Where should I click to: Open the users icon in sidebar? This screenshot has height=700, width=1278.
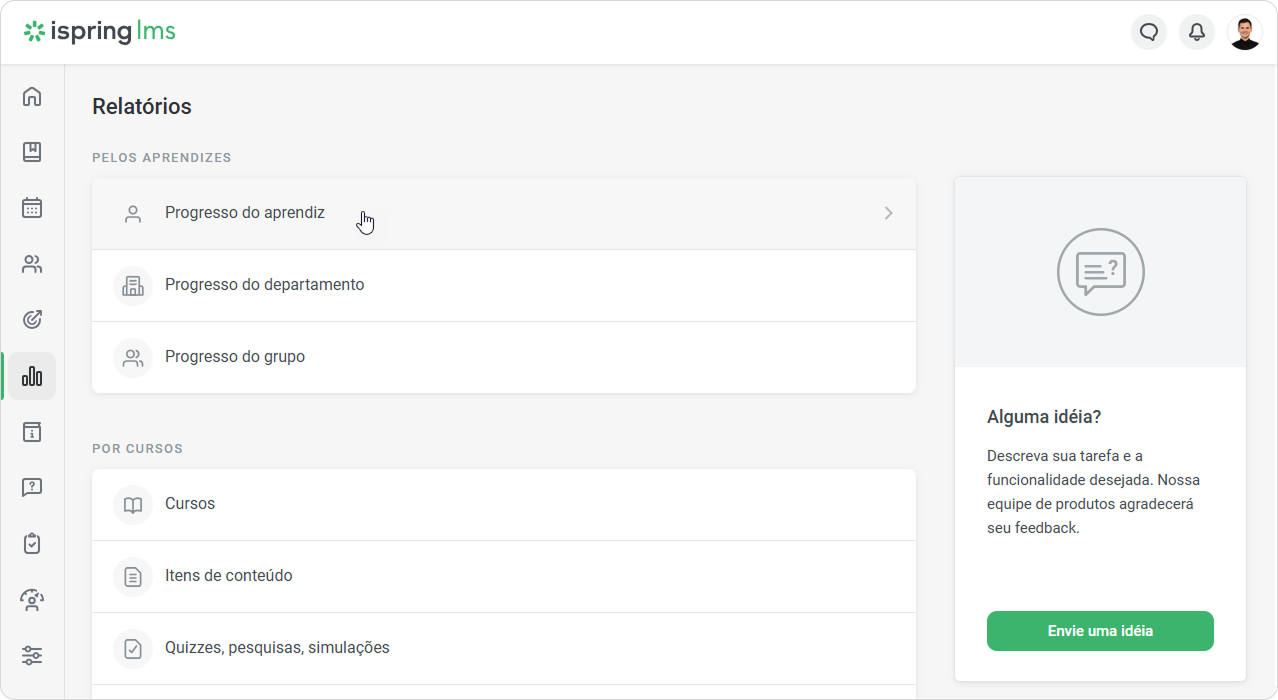[x=32, y=264]
